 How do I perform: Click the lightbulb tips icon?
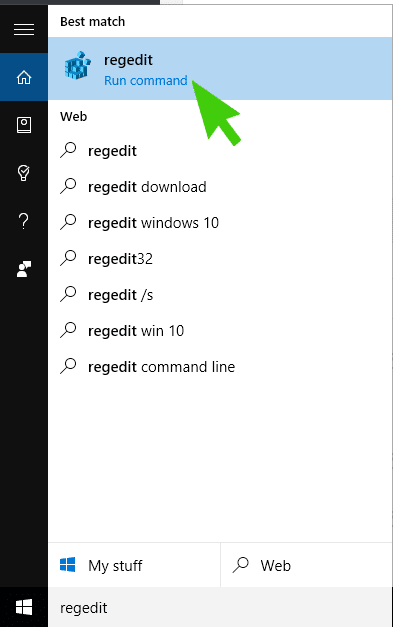coord(24,173)
